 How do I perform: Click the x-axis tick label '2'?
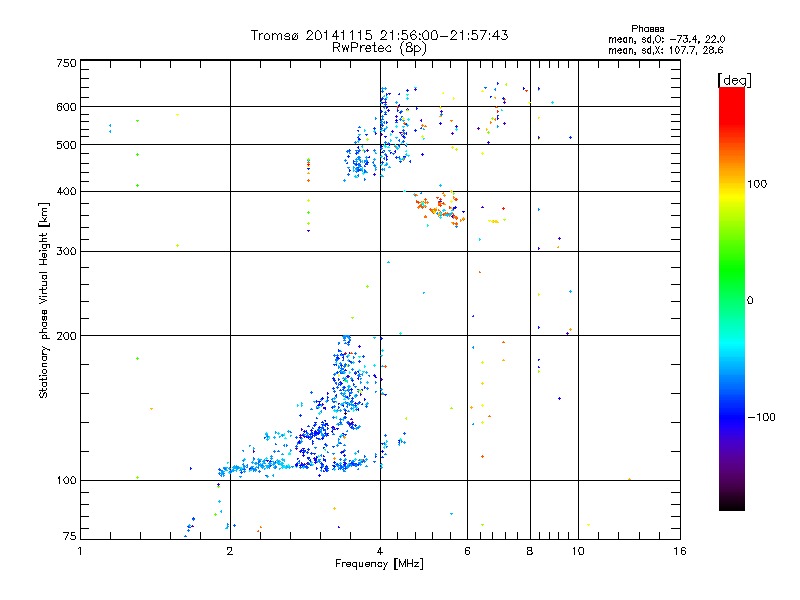pyautogui.click(x=230, y=551)
